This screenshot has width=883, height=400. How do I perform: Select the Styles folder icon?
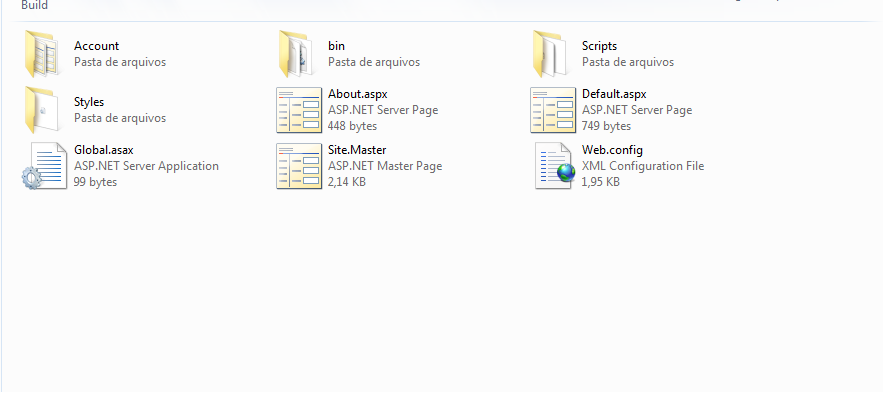pos(42,110)
